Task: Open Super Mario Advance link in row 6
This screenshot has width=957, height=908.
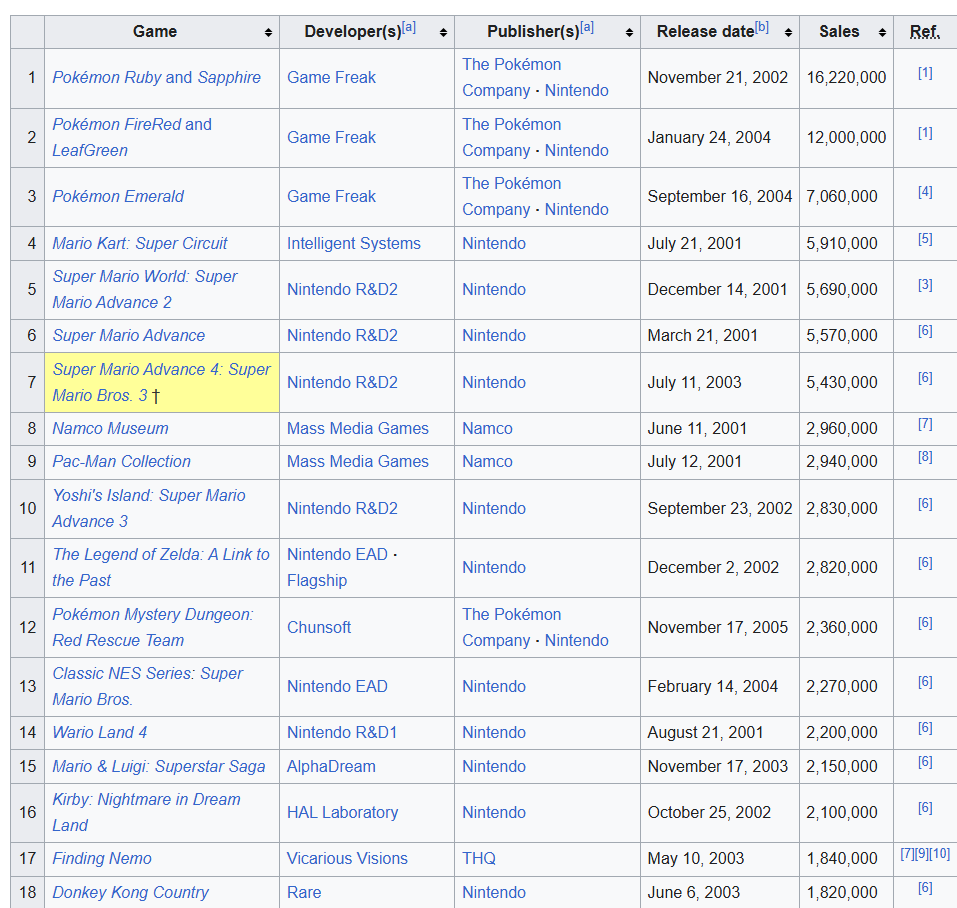Action: pos(129,336)
